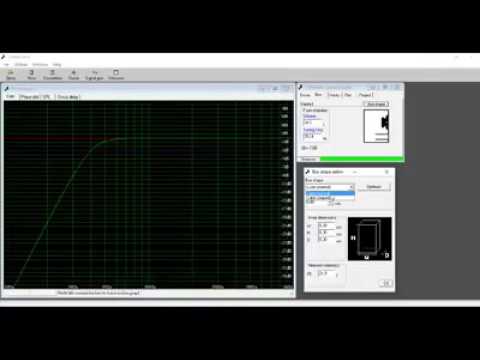
Task: Click the Optimize button in box shape editor
Action: point(374,187)
